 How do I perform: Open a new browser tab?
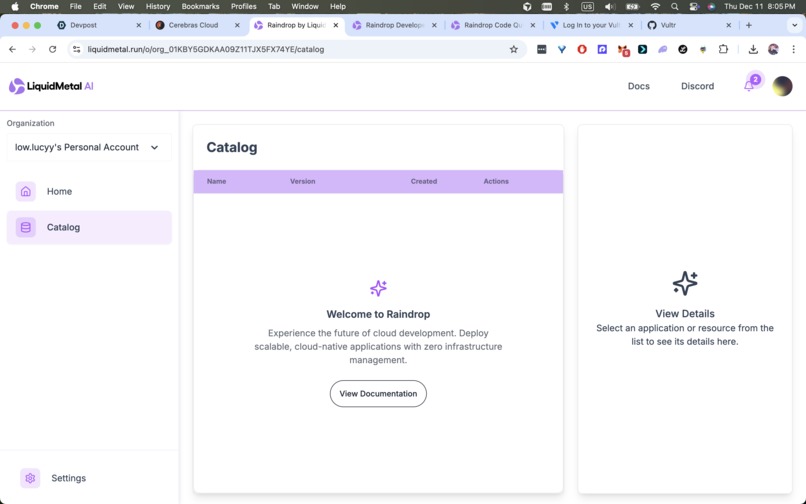tap(749, 25)
